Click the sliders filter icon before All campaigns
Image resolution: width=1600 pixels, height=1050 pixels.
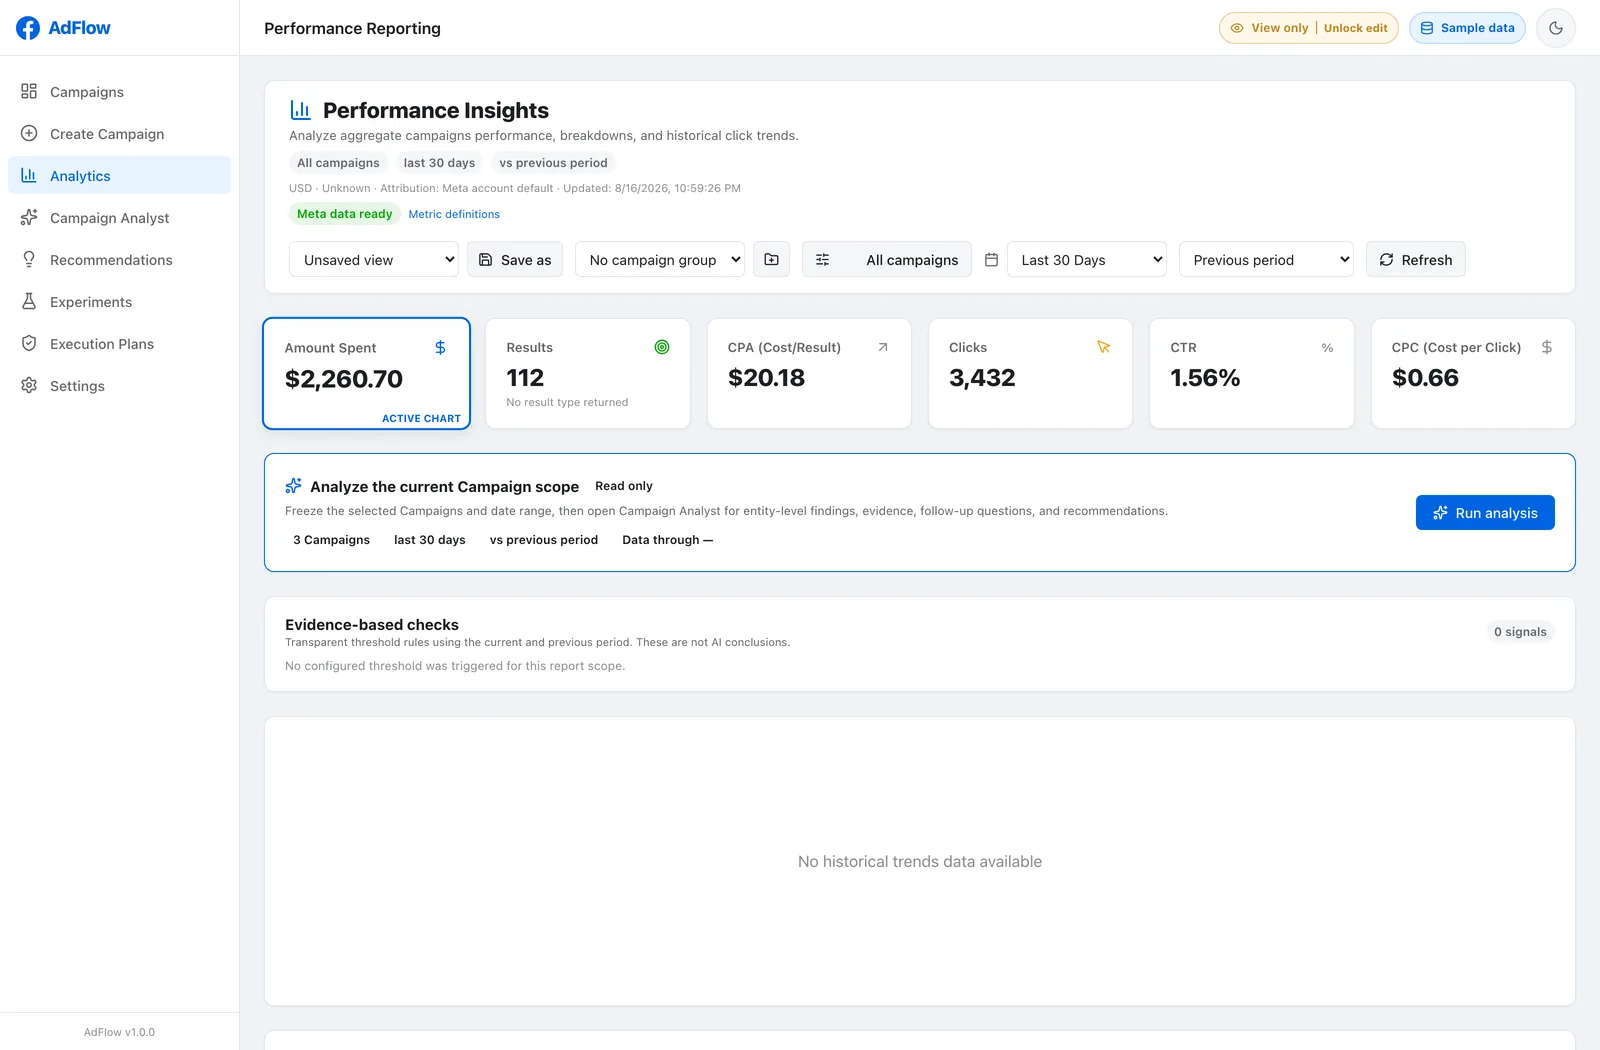(822, 259)
